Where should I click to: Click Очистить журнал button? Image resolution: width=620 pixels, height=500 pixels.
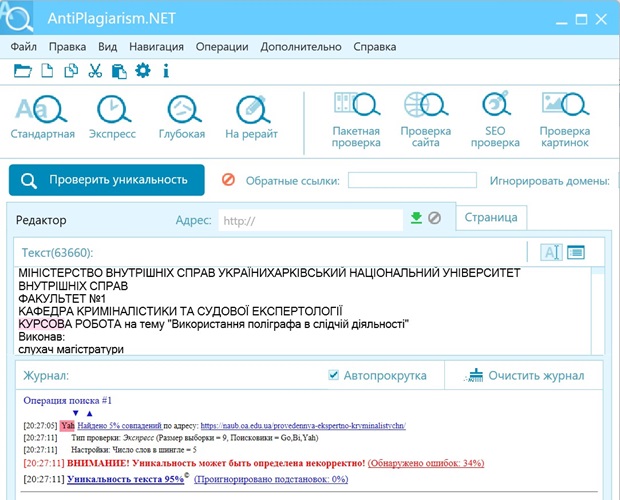[x=525, y=375]
